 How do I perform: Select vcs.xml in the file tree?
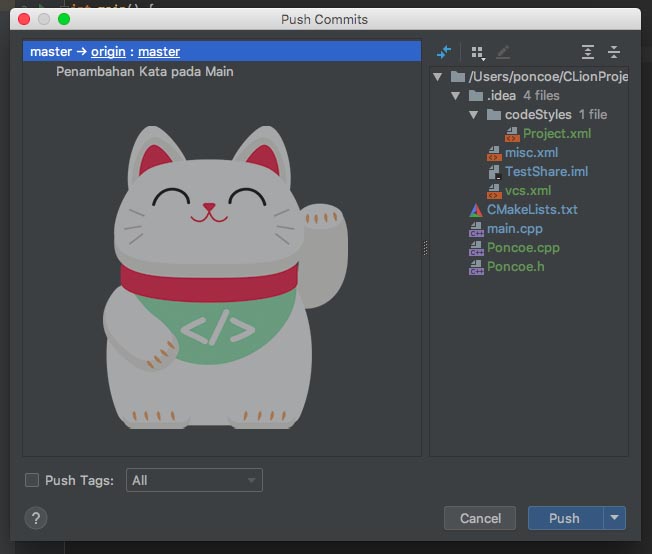pyautogui.click(x=528, y=190)
